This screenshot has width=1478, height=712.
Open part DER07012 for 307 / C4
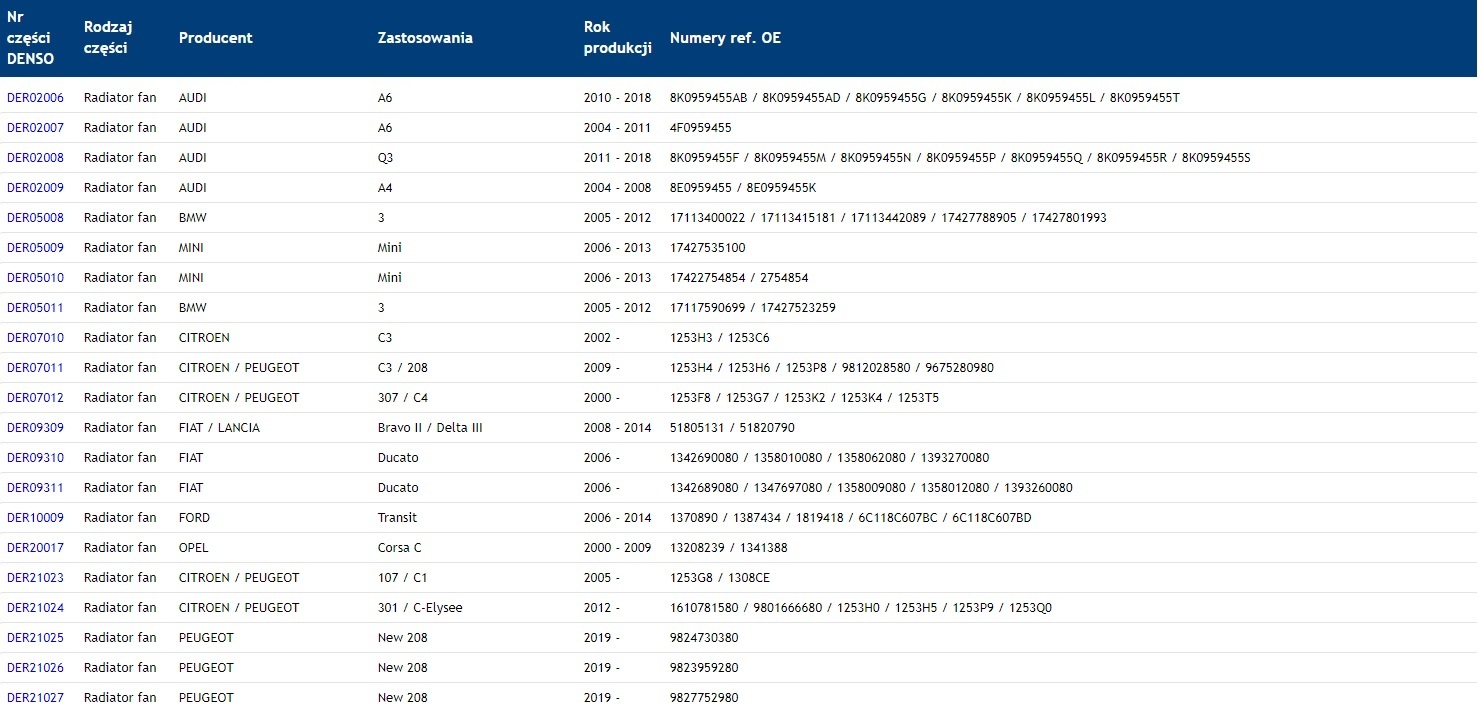(35, 398)
